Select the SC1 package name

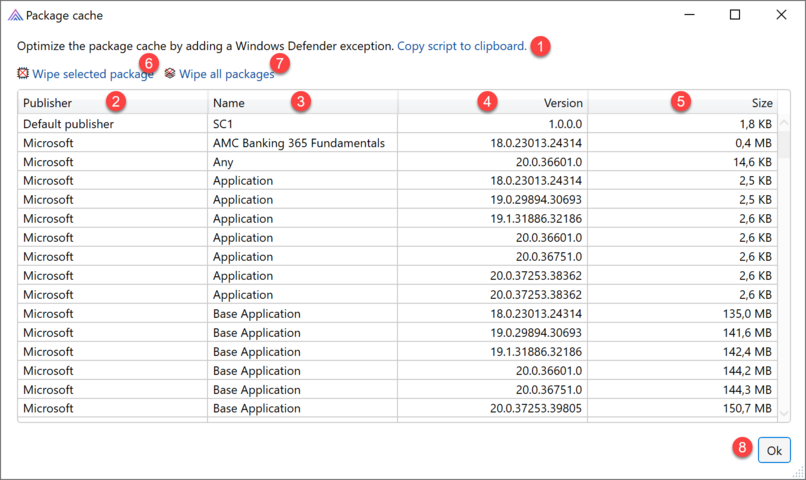pos(223,124)
